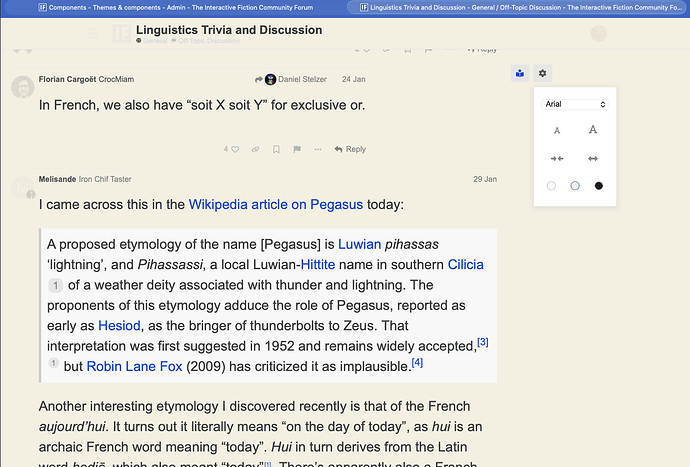Click footnote reference [4]
The width and height of the screenshot is (690, 467).
[x=417, y=362]
